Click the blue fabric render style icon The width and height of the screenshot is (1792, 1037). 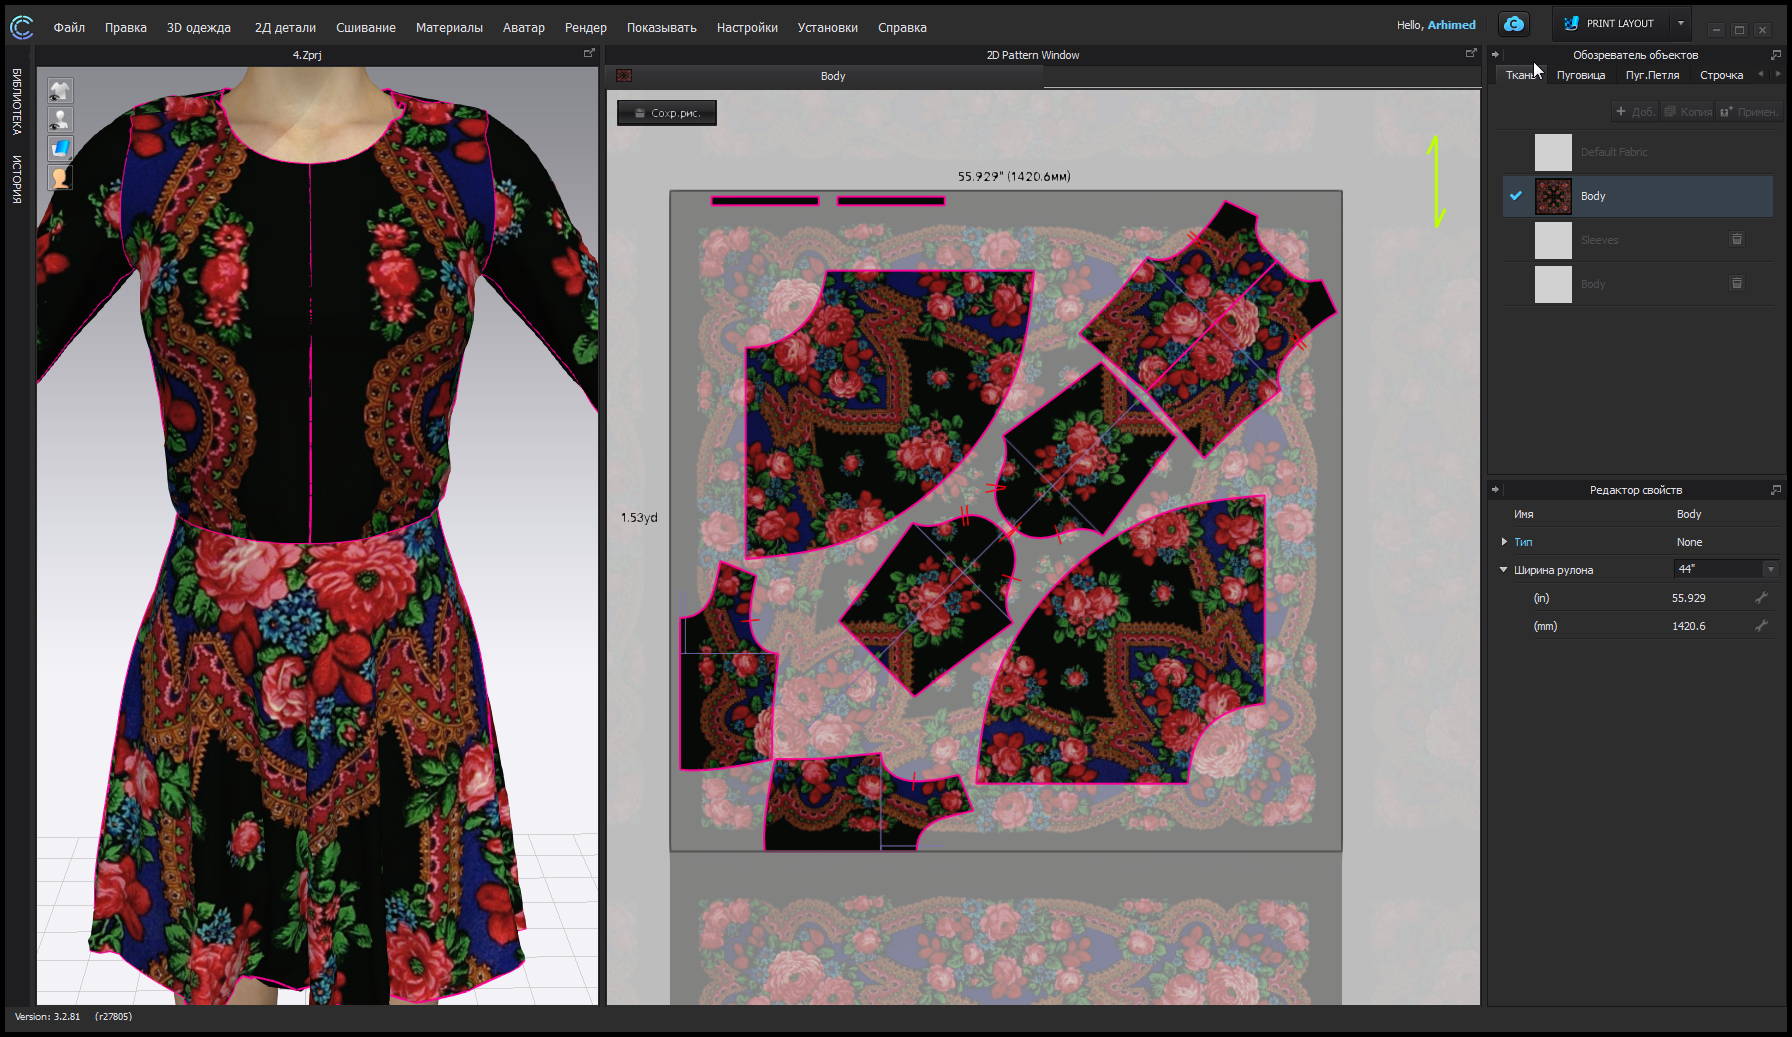[x=60, y=149]
